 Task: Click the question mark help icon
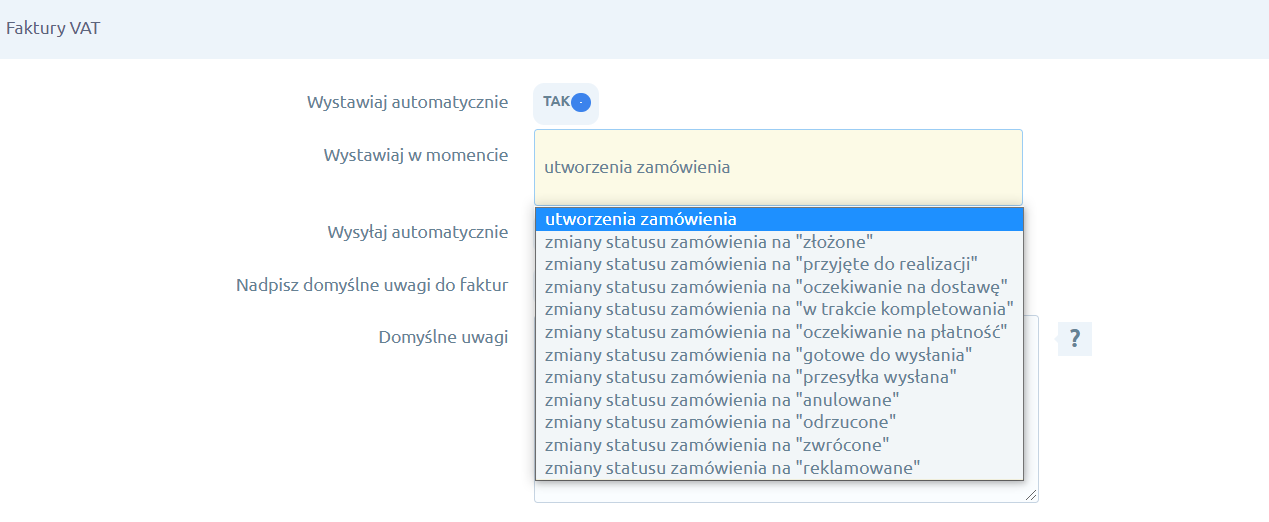click(x=1074, y=339)
